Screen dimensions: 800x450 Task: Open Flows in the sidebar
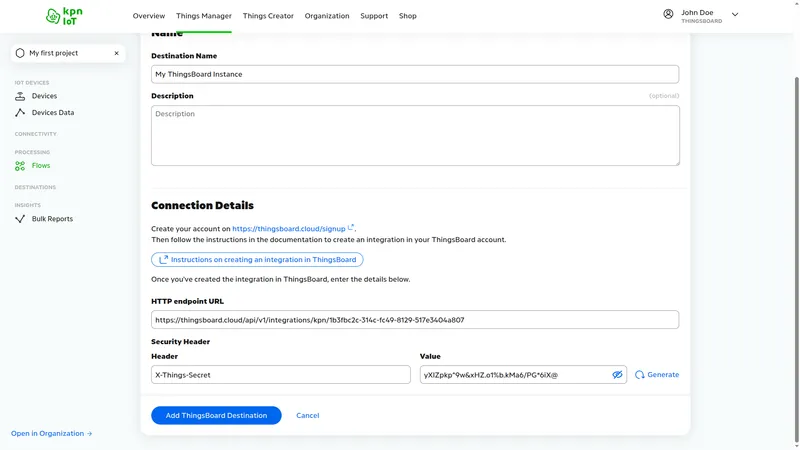(41, 166)
